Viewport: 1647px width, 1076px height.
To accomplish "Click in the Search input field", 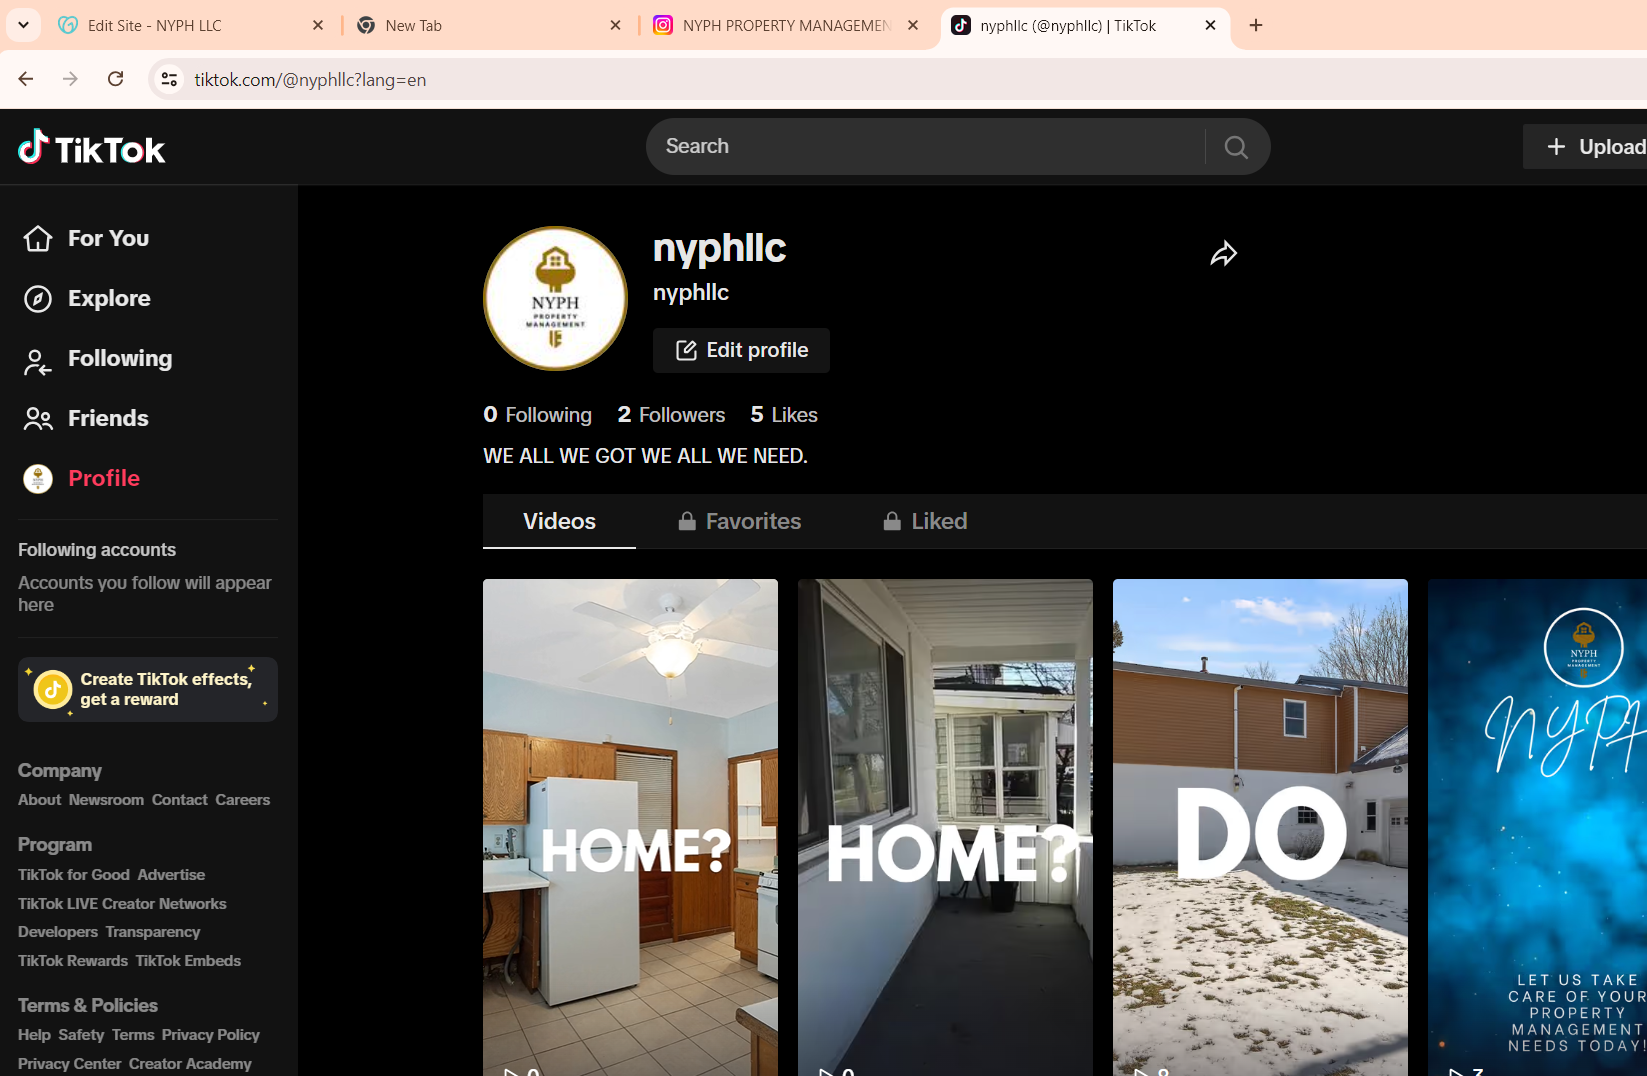I will coord(925,147).
